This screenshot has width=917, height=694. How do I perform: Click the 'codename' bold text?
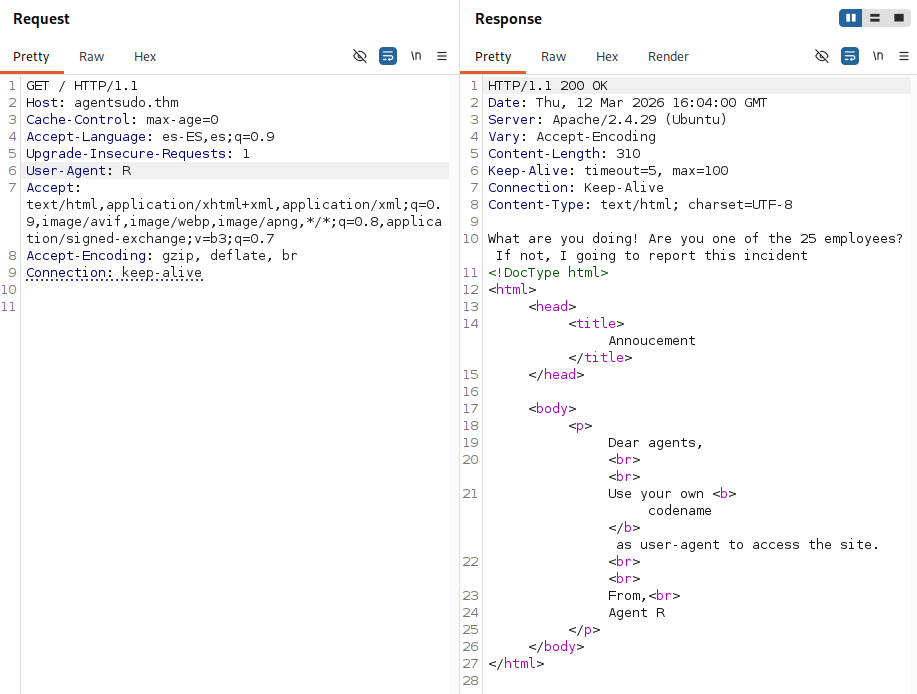point(680,510)
